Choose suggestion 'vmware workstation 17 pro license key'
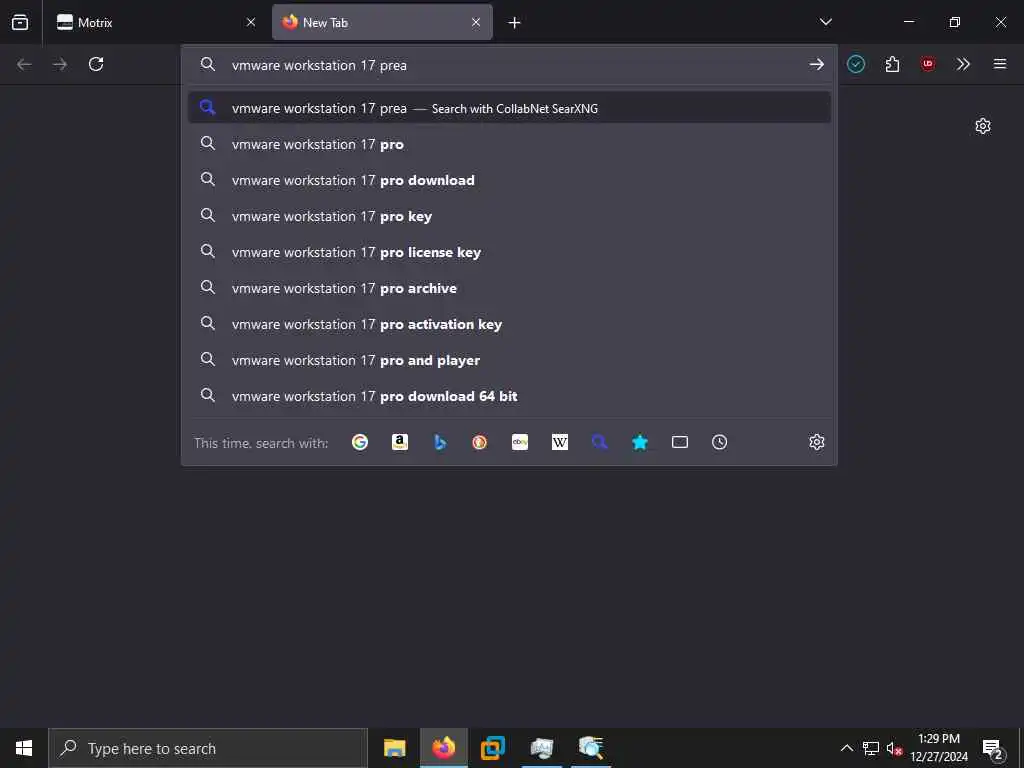This screenshot has width=1024, height=768. point(509,252)
